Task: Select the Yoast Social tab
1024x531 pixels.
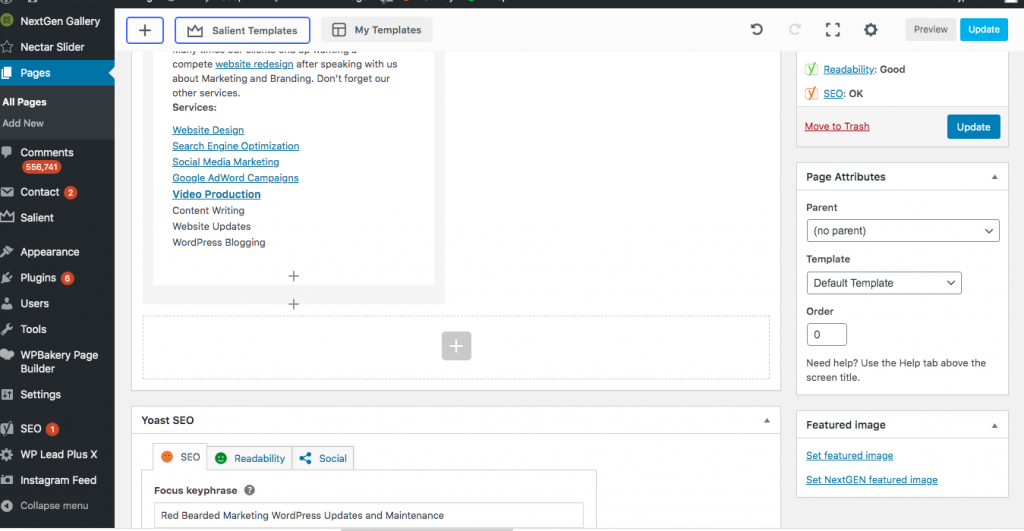Action: pyautogui.click(x=323, y=459)
